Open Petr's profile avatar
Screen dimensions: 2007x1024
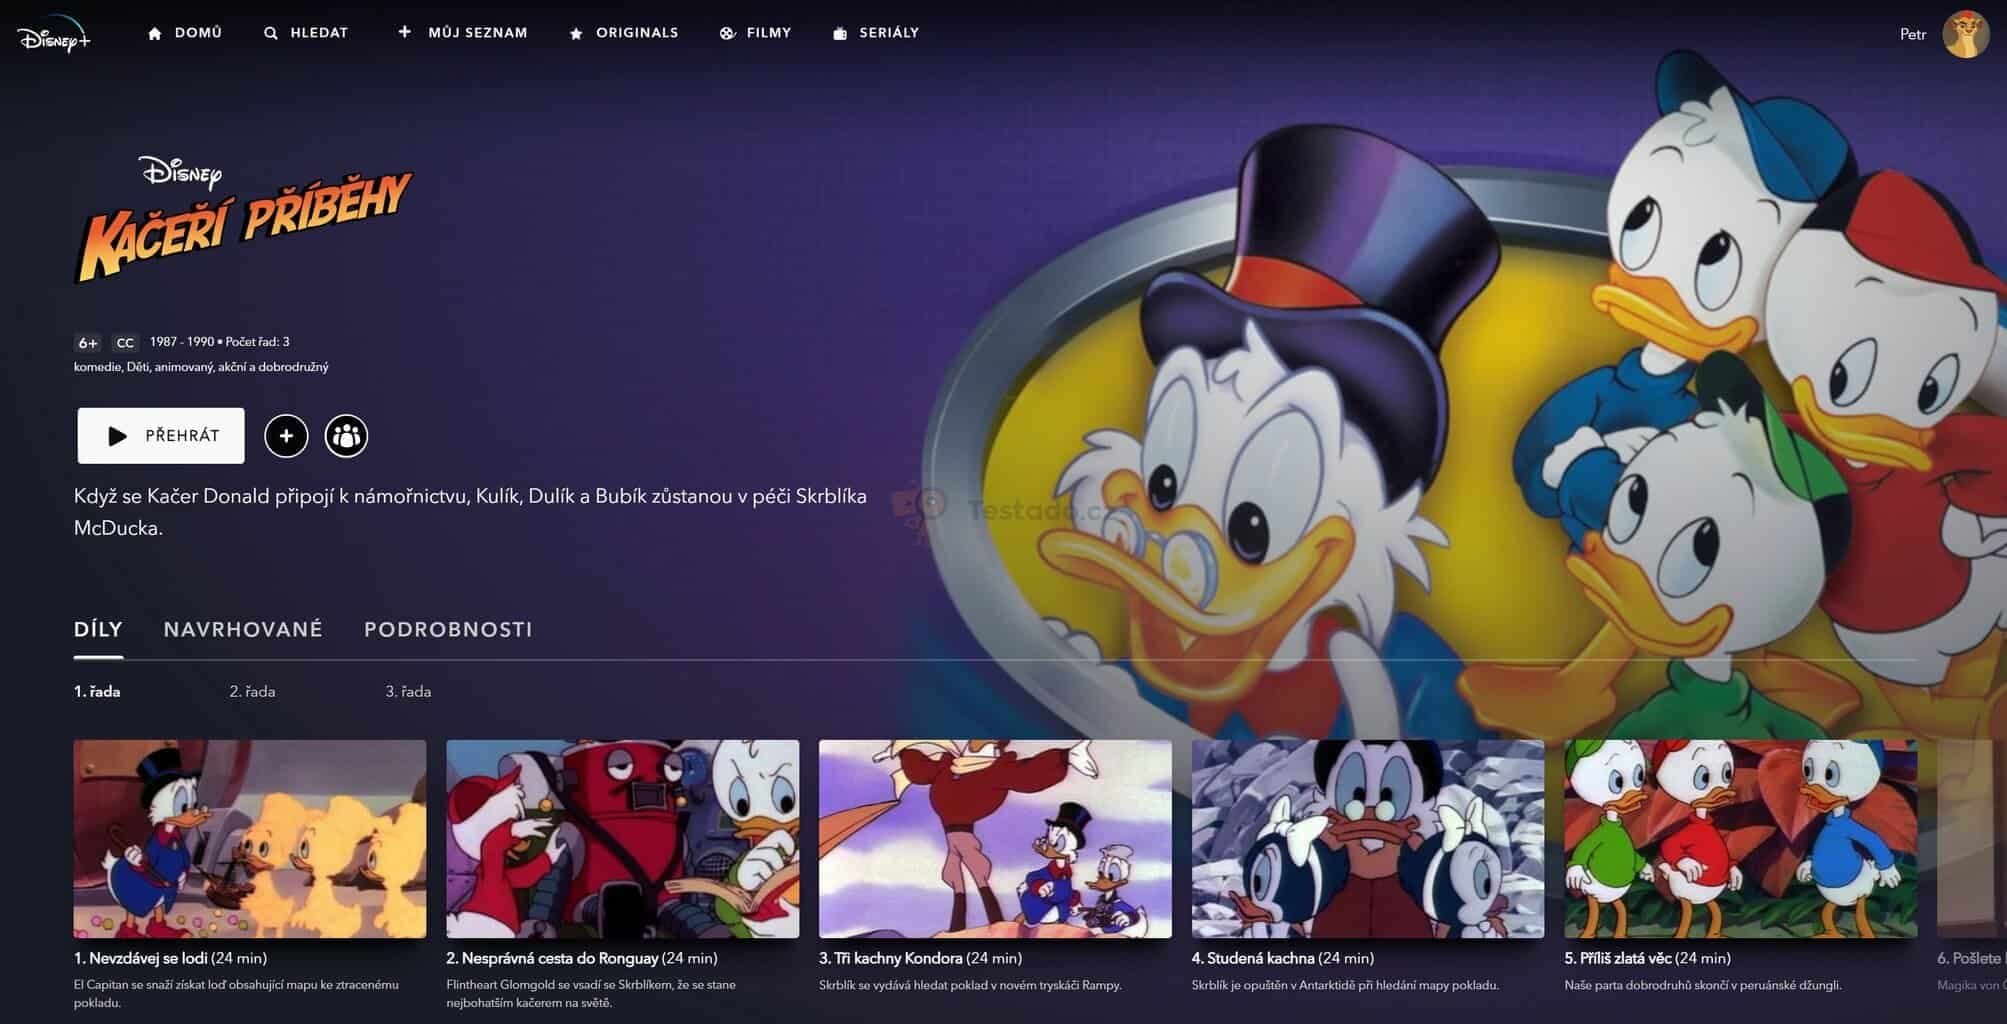click(1966, 33)
